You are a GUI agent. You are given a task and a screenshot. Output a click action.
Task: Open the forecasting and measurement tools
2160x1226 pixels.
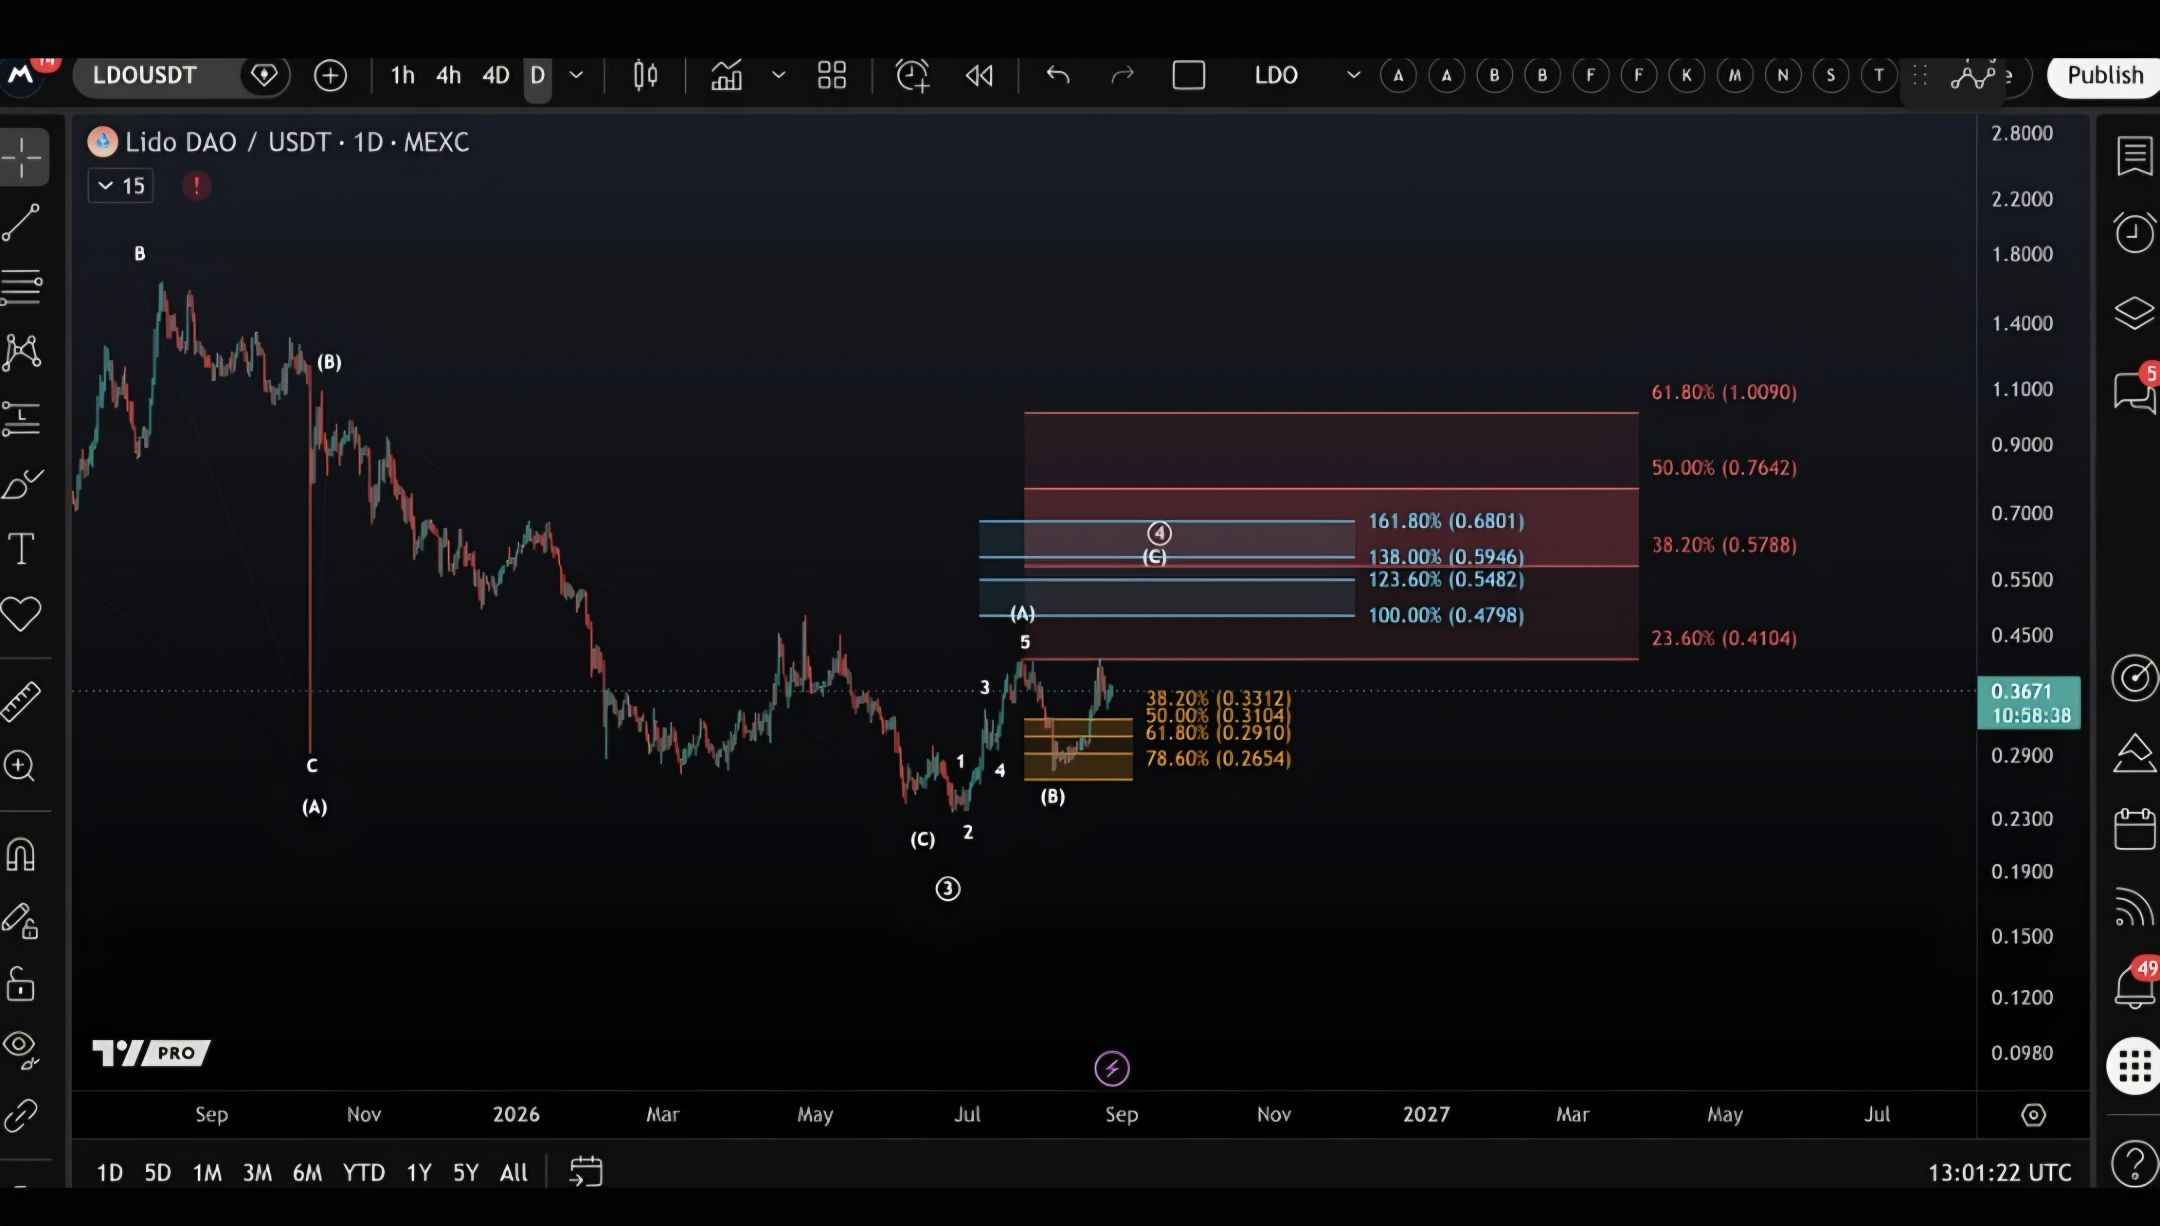(x=22, y=418)
